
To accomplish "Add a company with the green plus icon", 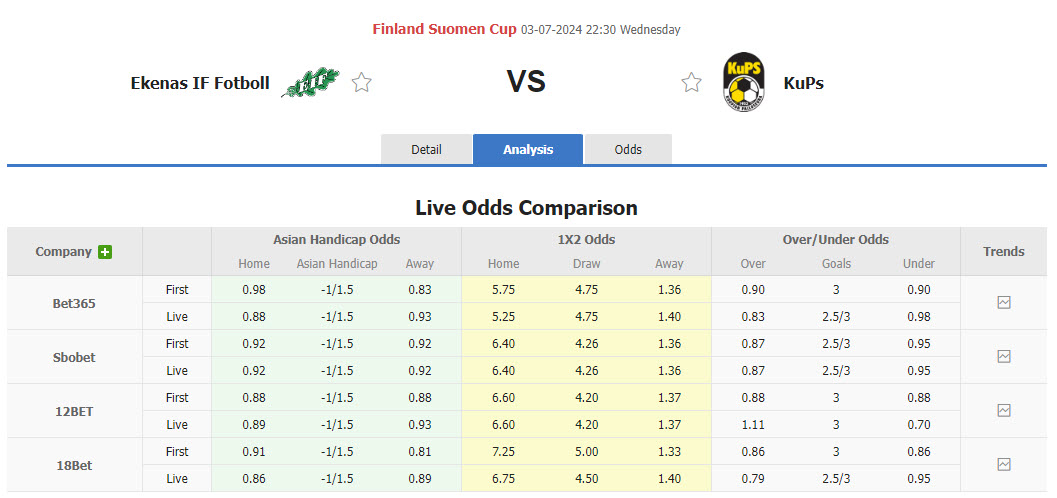I will [x=104, y=252].
